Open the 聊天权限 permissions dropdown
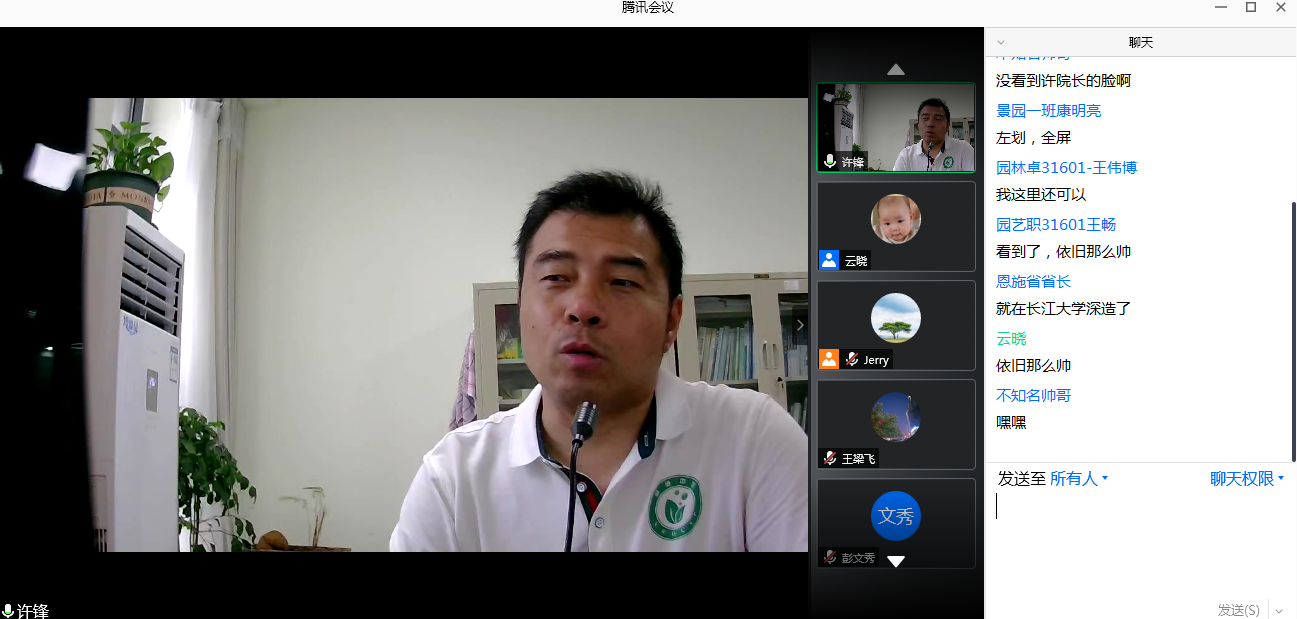Viewport: 1297px width, 619px height. (1246, 479)
